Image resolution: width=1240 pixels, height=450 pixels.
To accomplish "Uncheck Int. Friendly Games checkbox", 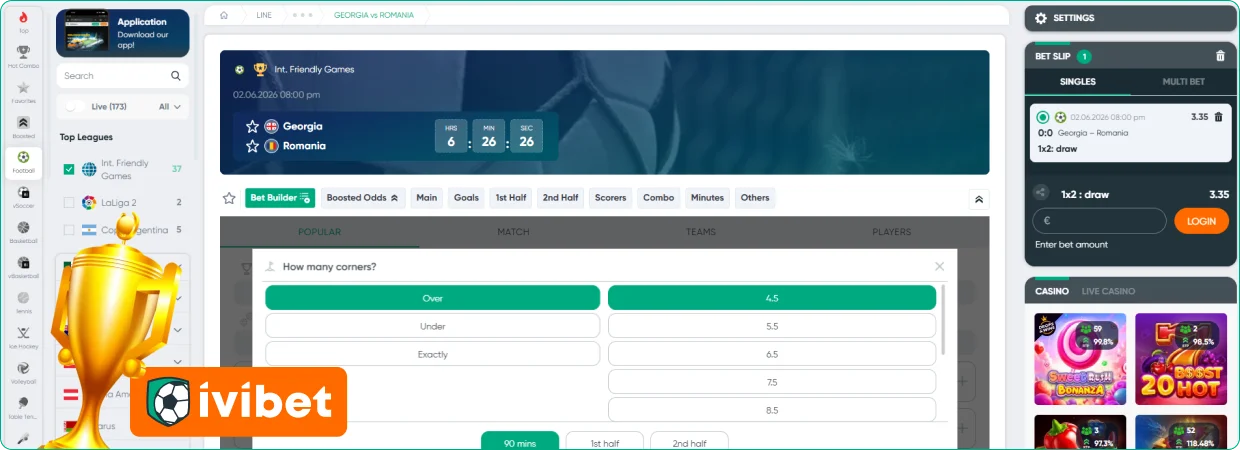I will [69, 169].
